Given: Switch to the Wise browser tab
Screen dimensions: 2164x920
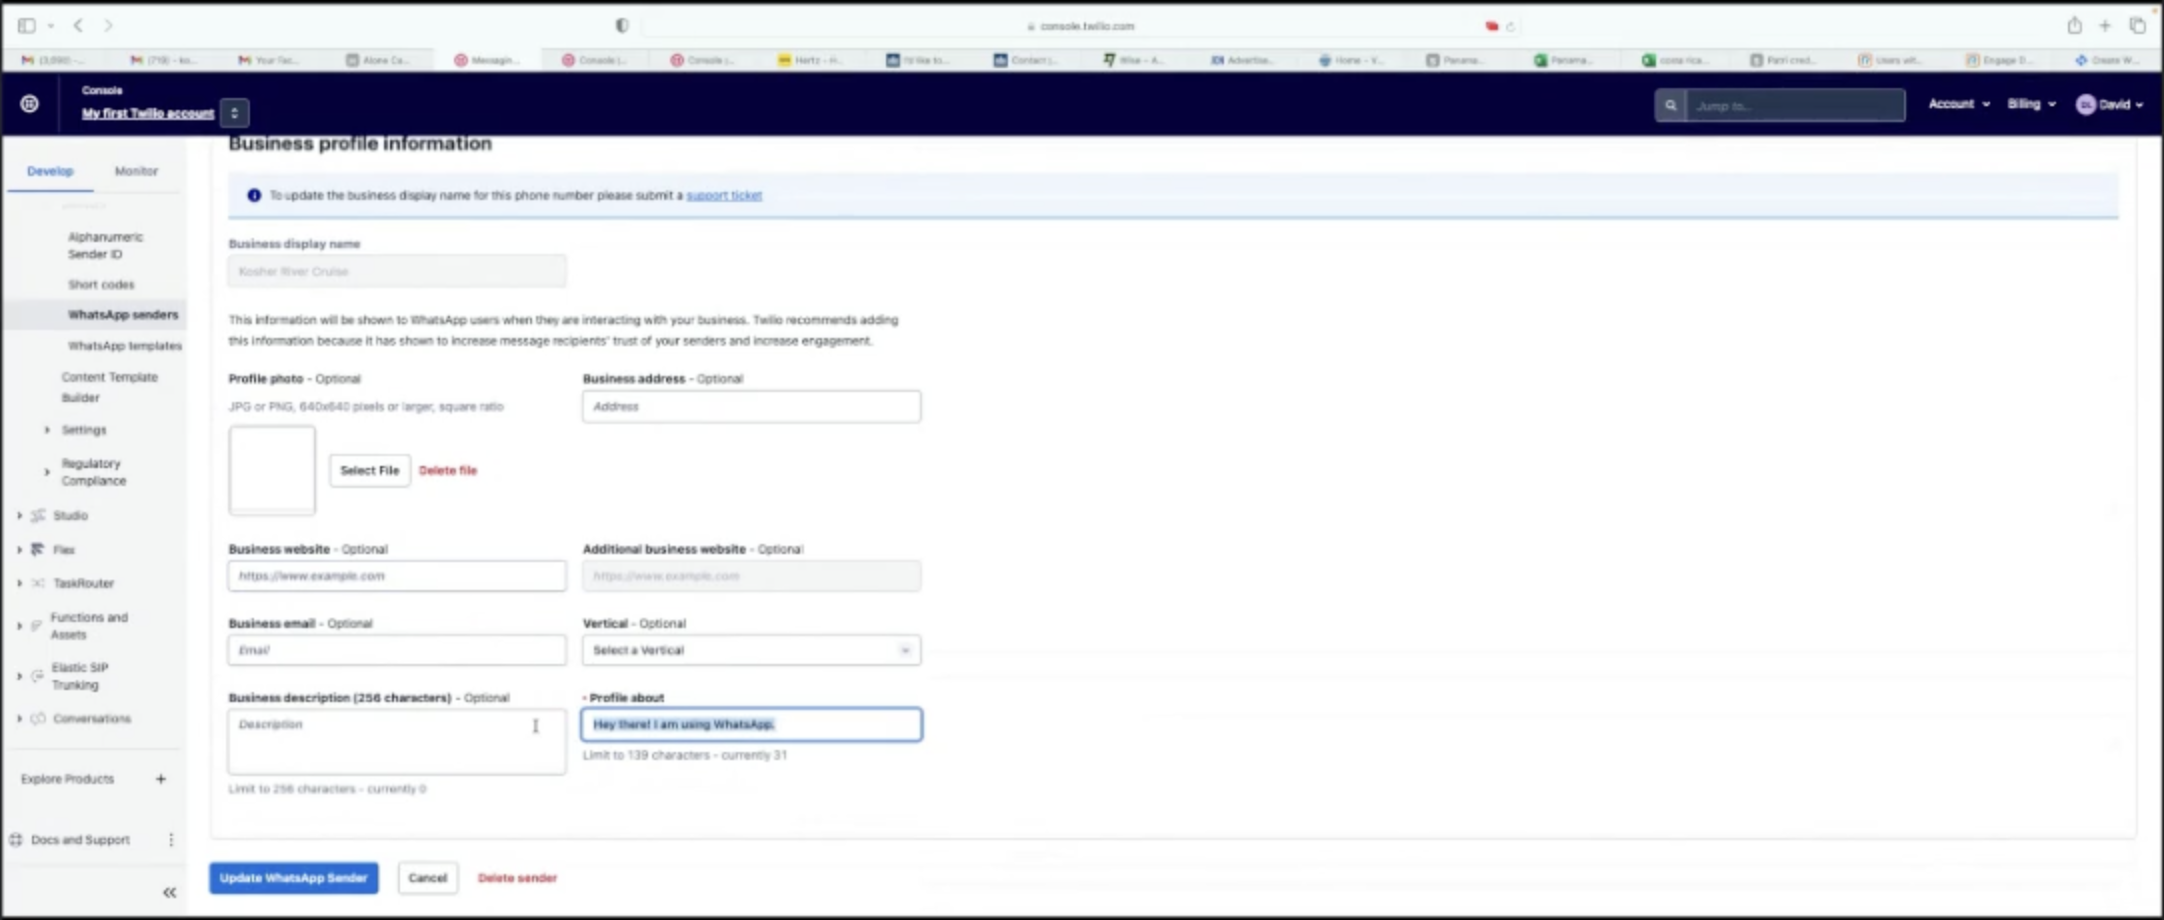Looking at the screenshot, I should pyautogui.click(x=1135, y=60).
